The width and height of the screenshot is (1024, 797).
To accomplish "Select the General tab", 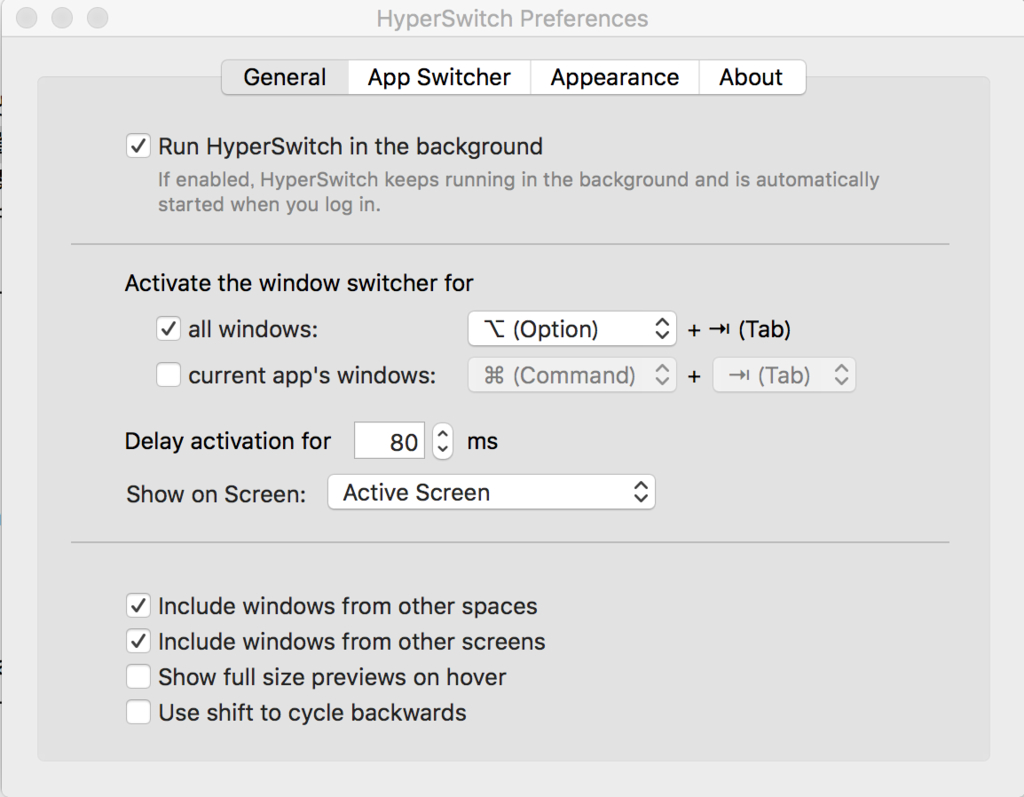I will pyautogui.click(x=285, y=77).
